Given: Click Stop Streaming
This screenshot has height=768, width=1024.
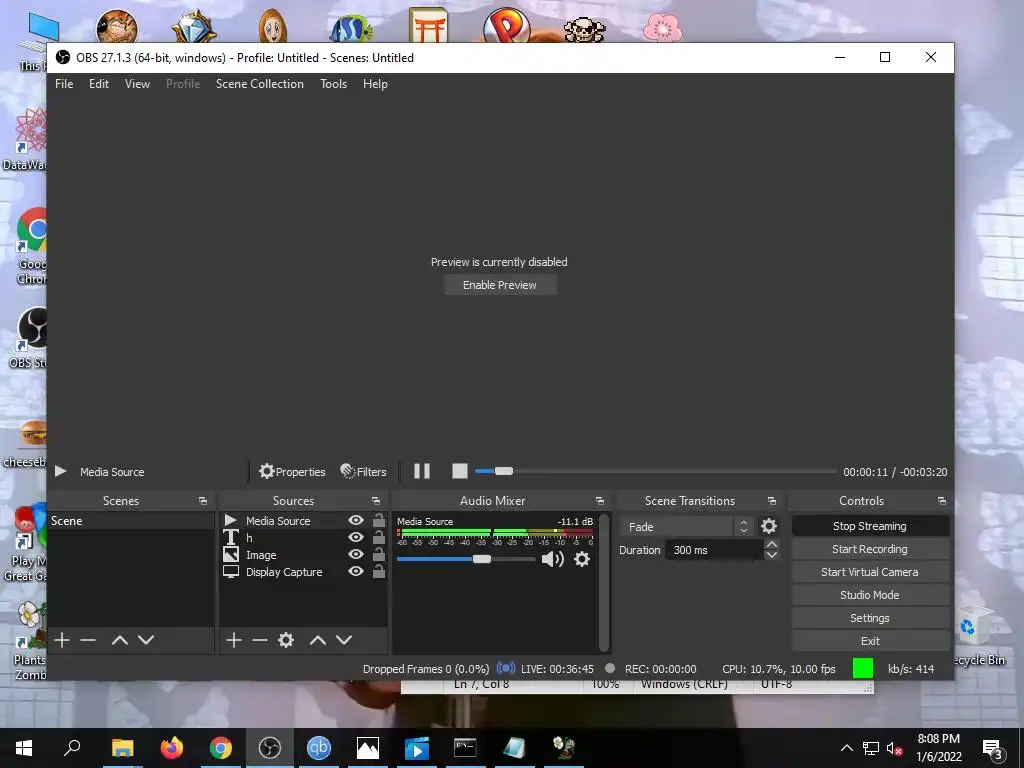Looking at the screenshot, I should click(x=870, y=526).
